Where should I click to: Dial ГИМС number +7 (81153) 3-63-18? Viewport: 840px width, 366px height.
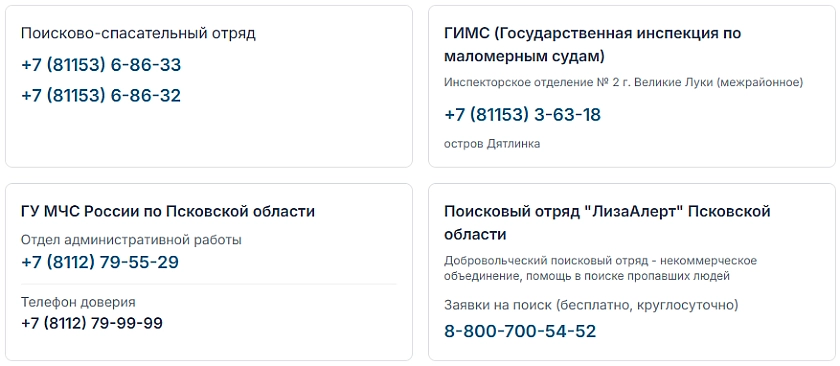pyautogui.click(x=522, y=115)
